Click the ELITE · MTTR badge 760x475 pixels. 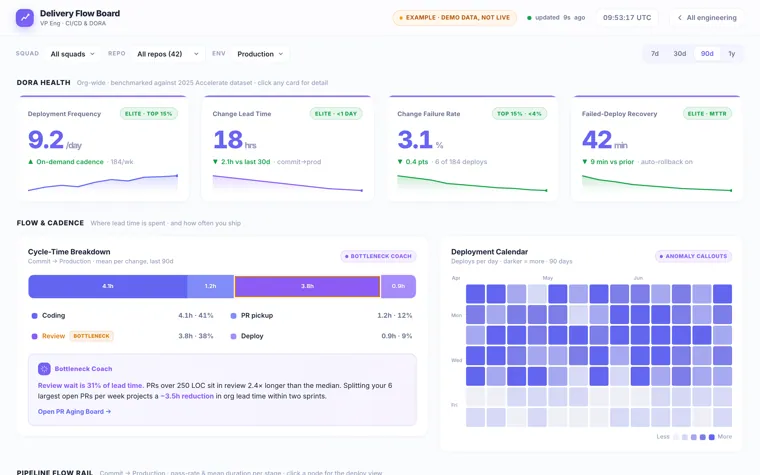[707, 114]
